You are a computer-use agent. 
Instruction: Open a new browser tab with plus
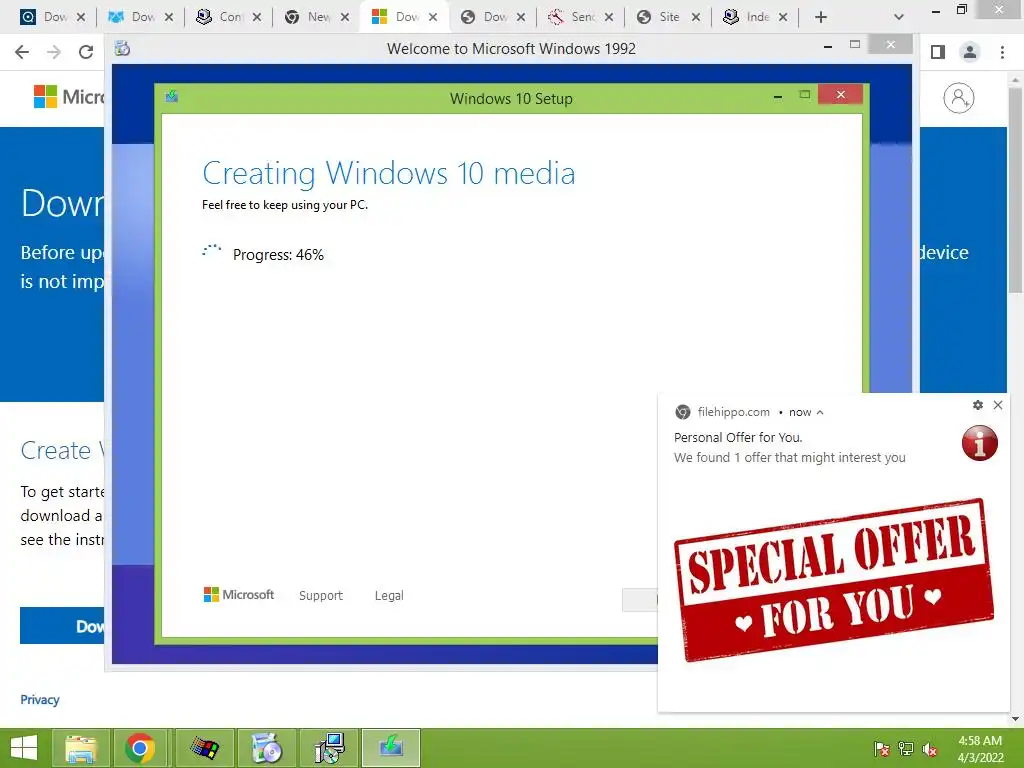pos(821,17)
